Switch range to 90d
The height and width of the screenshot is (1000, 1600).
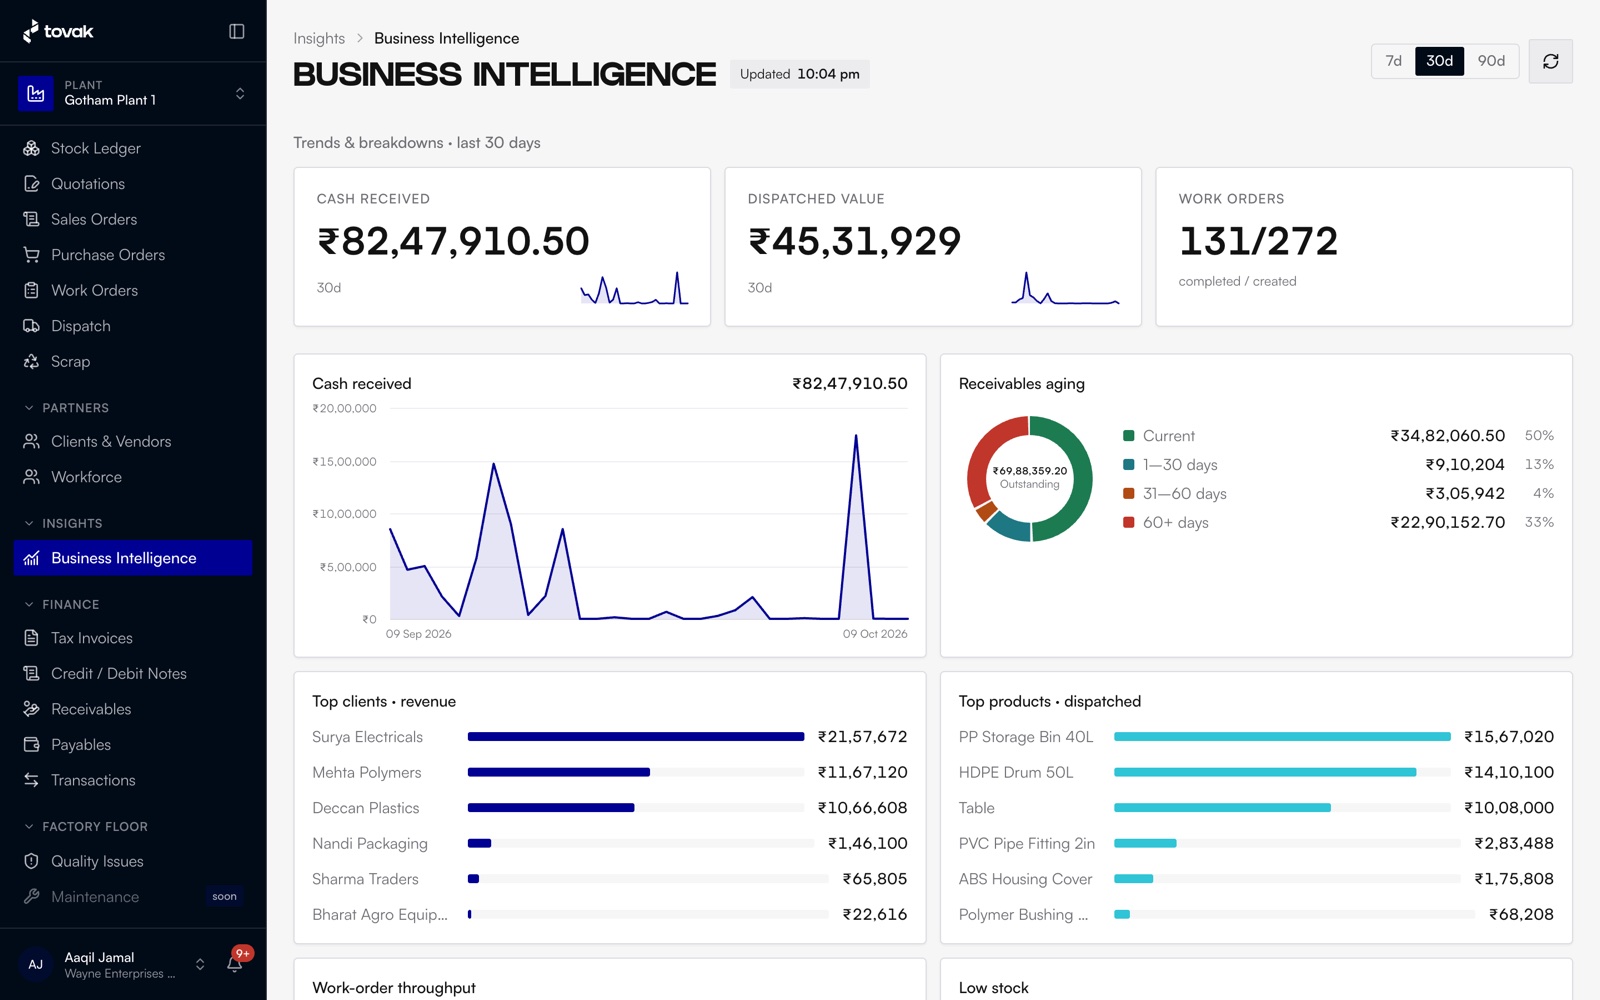[1491, 61]
